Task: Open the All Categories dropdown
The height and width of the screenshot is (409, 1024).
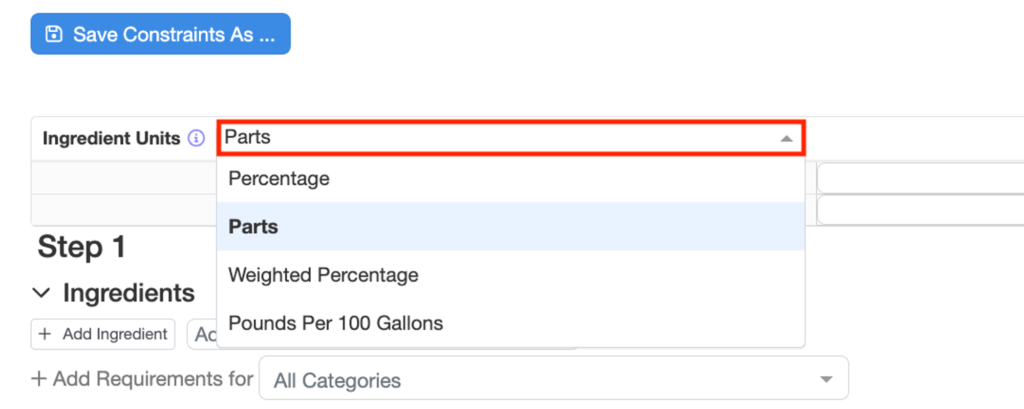Action: 540,380
